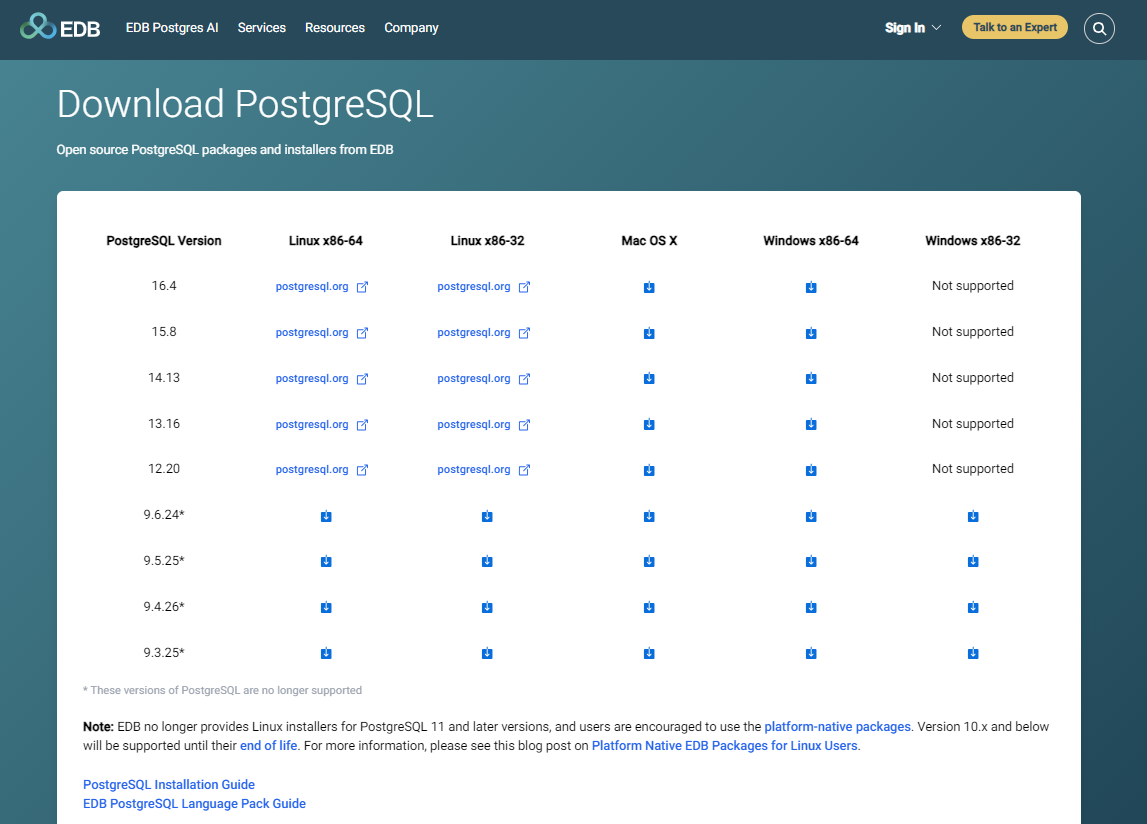
Task: Click the Download PostgreSQL page heading
Action: 245,104
